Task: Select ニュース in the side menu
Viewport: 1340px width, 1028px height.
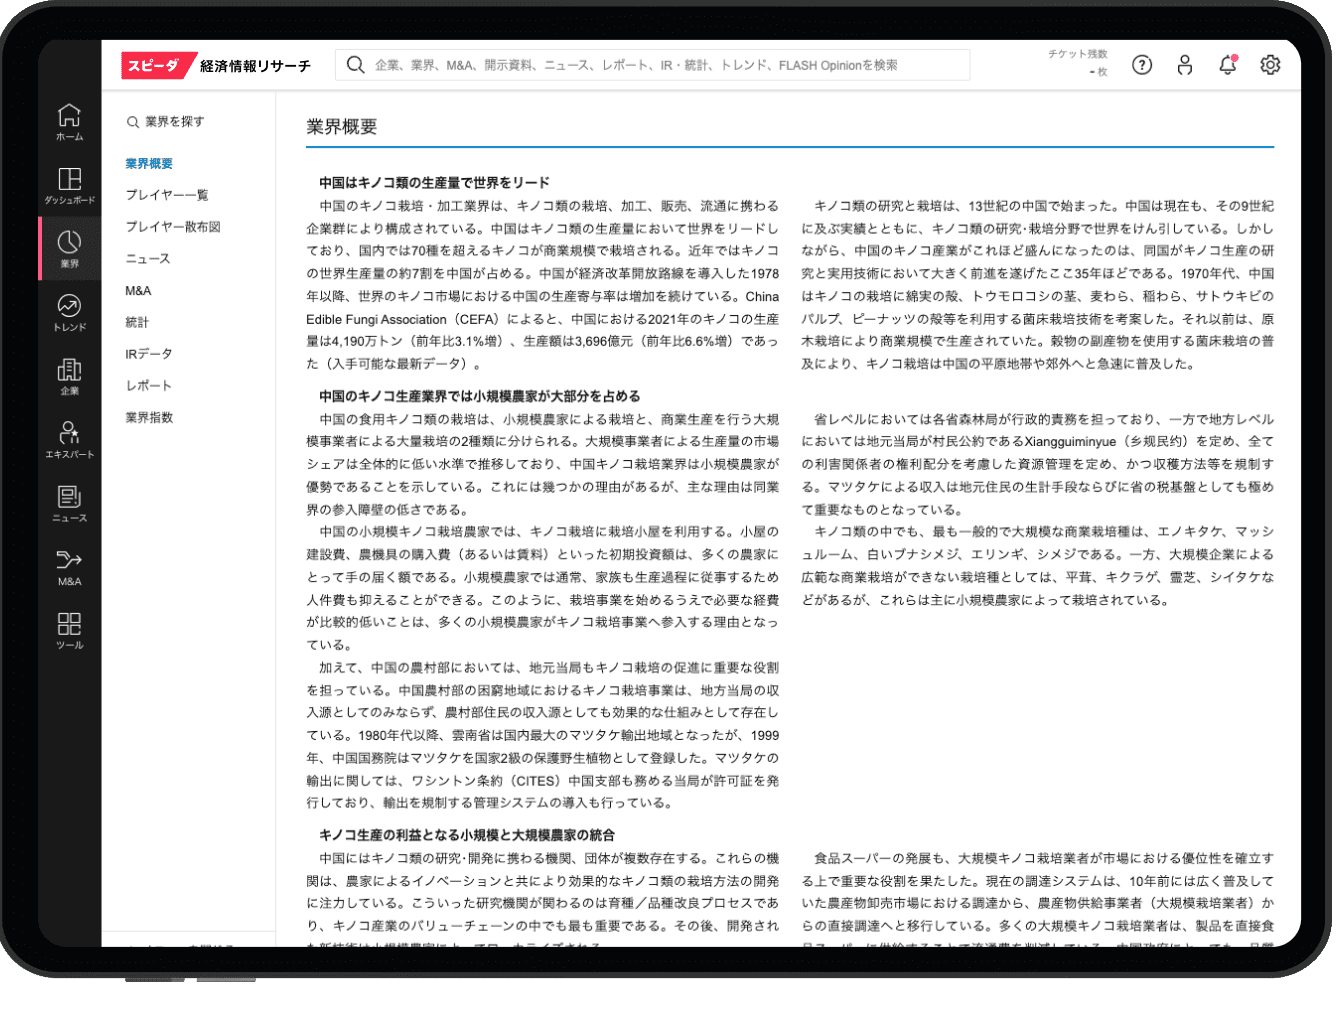Action: [148, 259]
